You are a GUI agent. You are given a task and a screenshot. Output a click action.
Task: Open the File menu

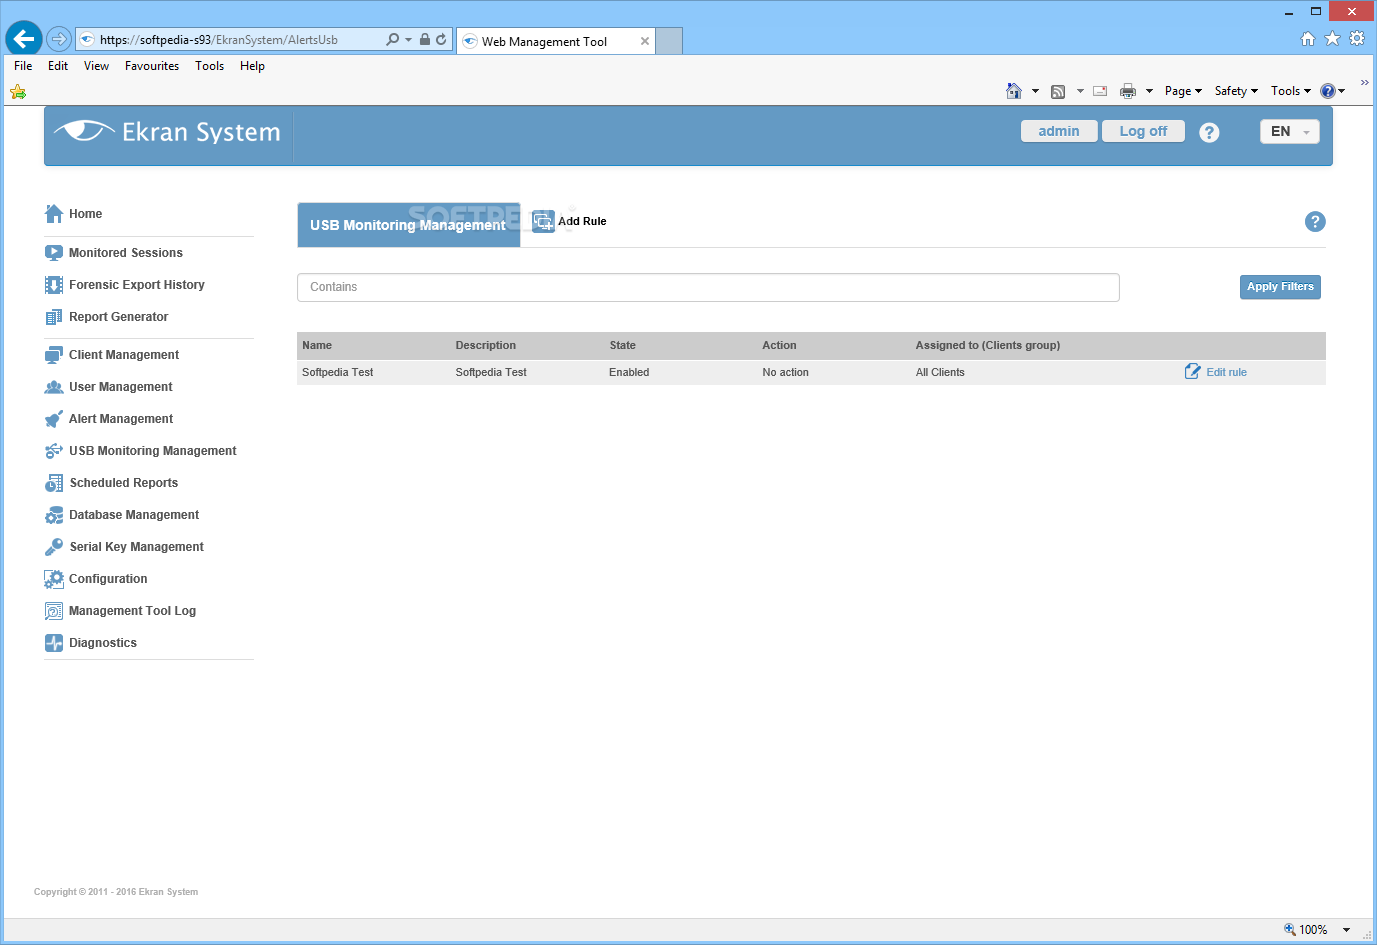23,66
